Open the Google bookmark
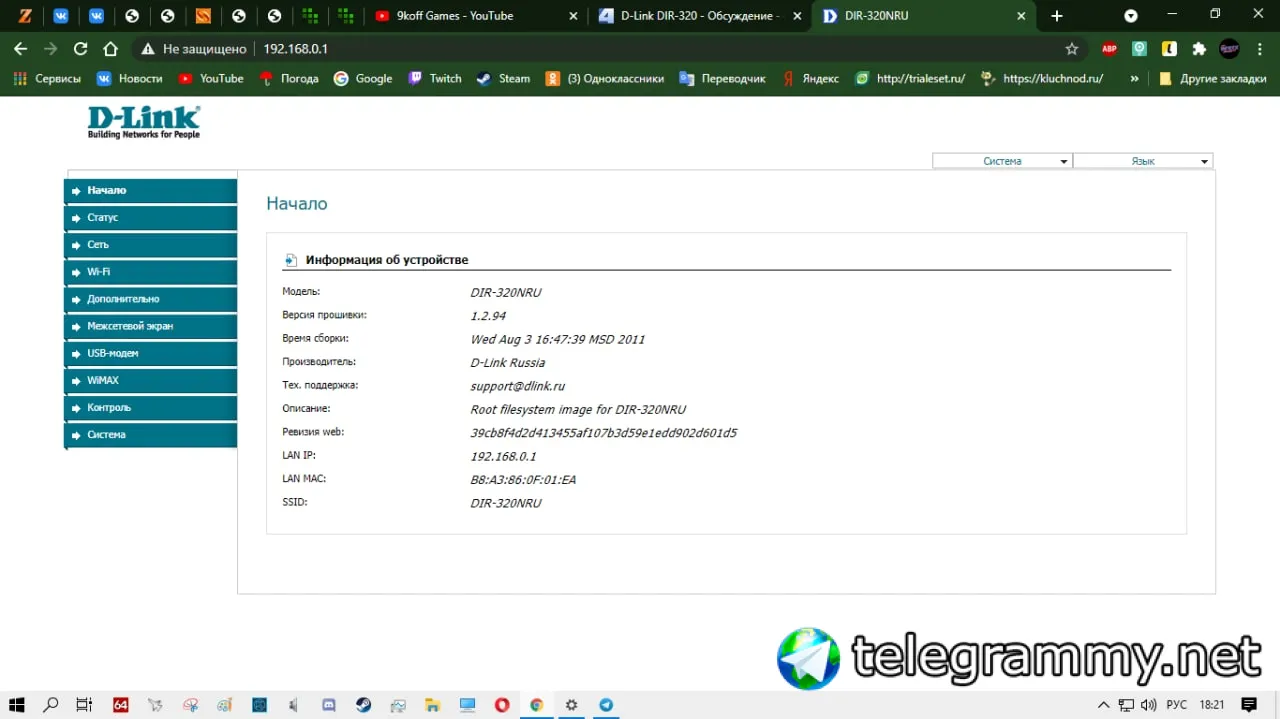 363,78
